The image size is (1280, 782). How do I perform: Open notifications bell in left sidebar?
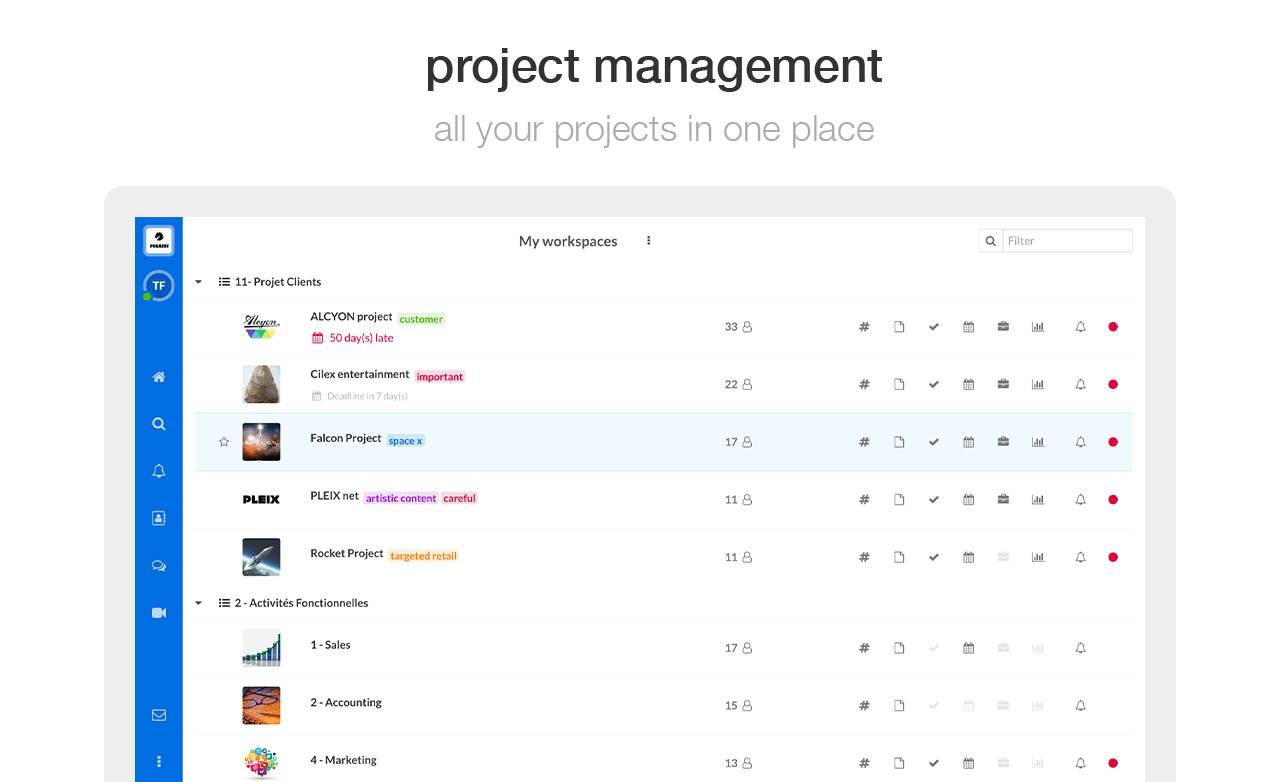click(x=158, y=471)
